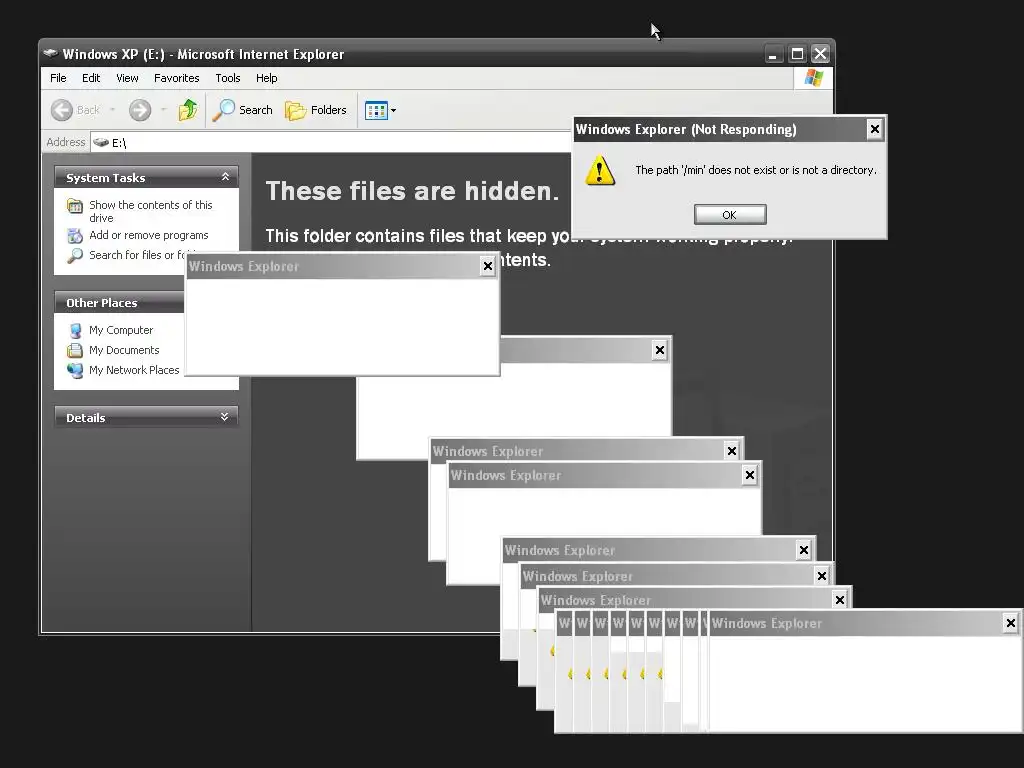Open the Favorites menu
Screen dimensions: 1024x768
click(x=176, y=78)
